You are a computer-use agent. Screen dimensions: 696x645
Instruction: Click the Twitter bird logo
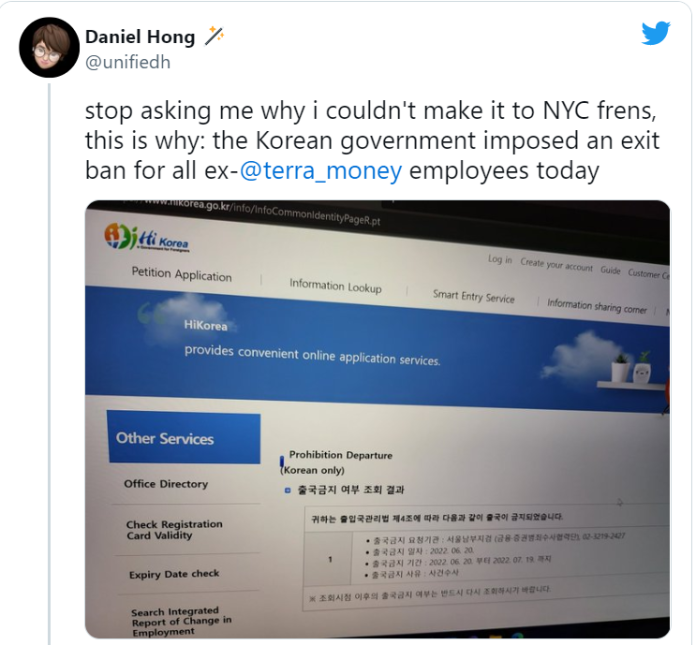click(x=656, y=33)
